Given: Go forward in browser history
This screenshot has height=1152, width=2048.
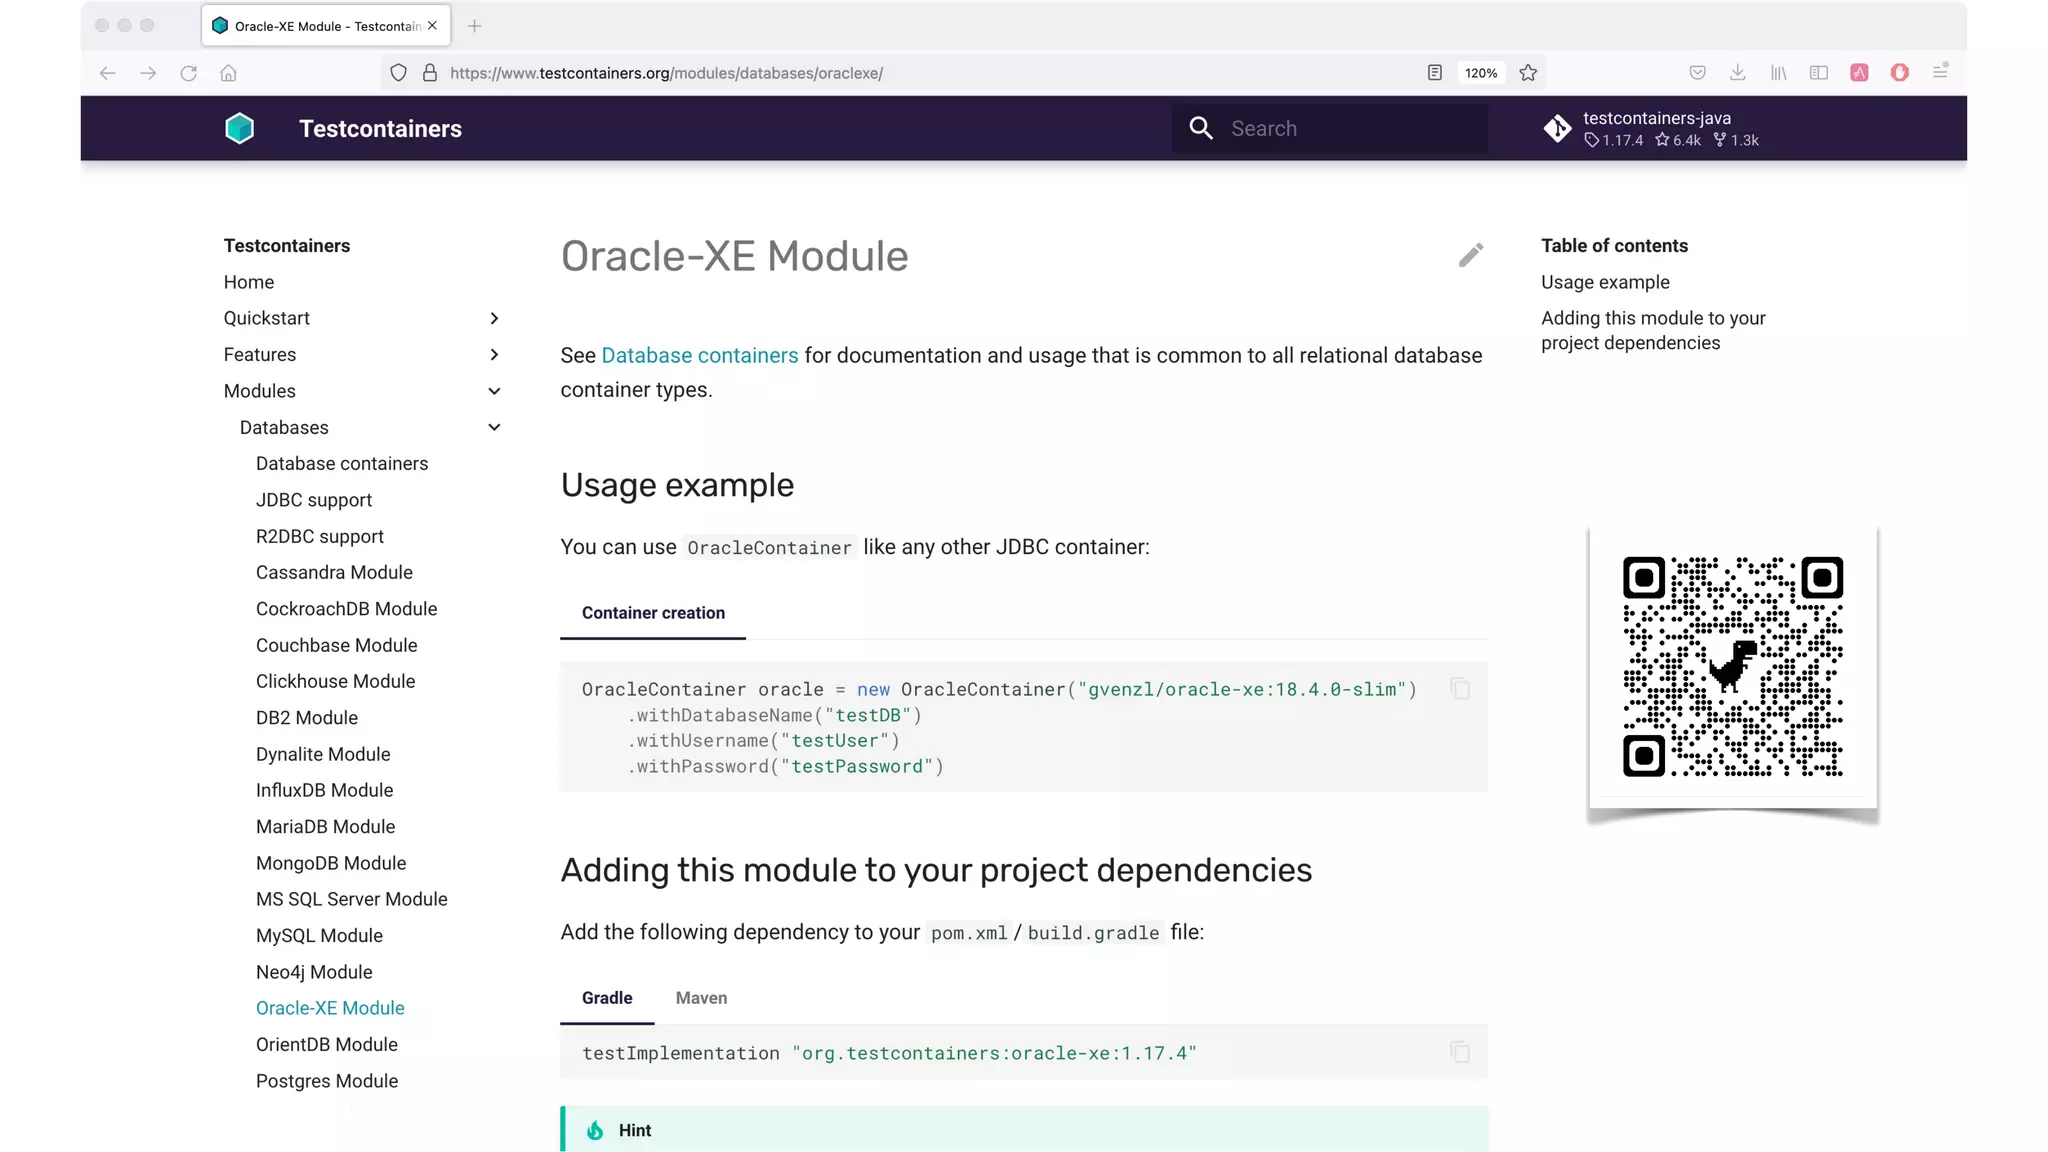Looking at the screenshot, I should 148,73.
